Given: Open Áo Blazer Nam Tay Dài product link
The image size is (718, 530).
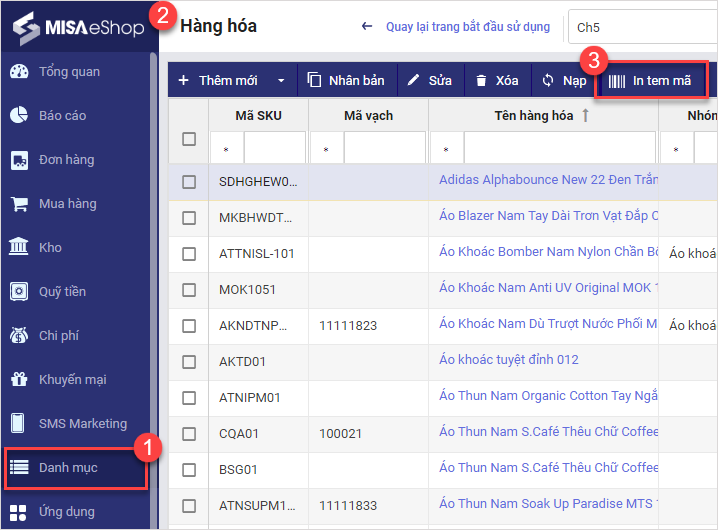Looking at the screenshot, I should point(548,216).
